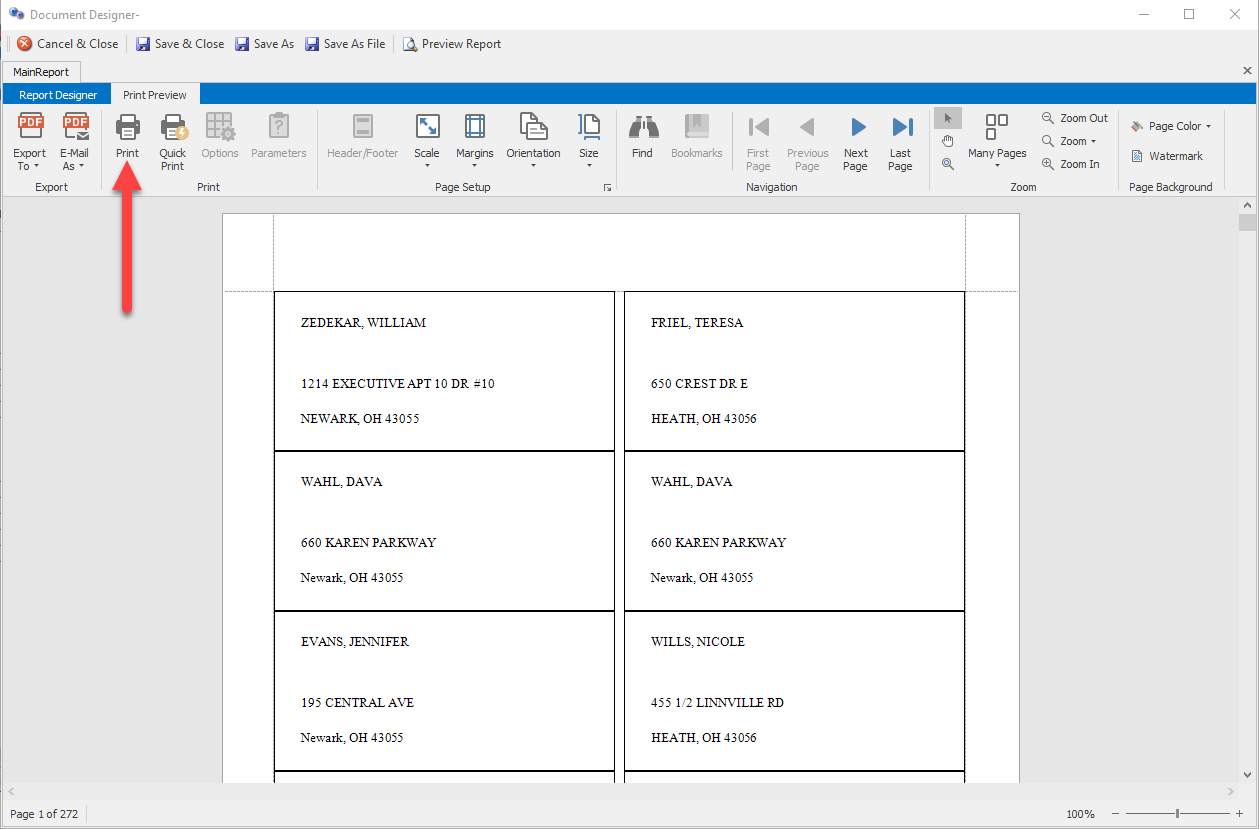
Task: Click the Options icon
Action: 220,127
